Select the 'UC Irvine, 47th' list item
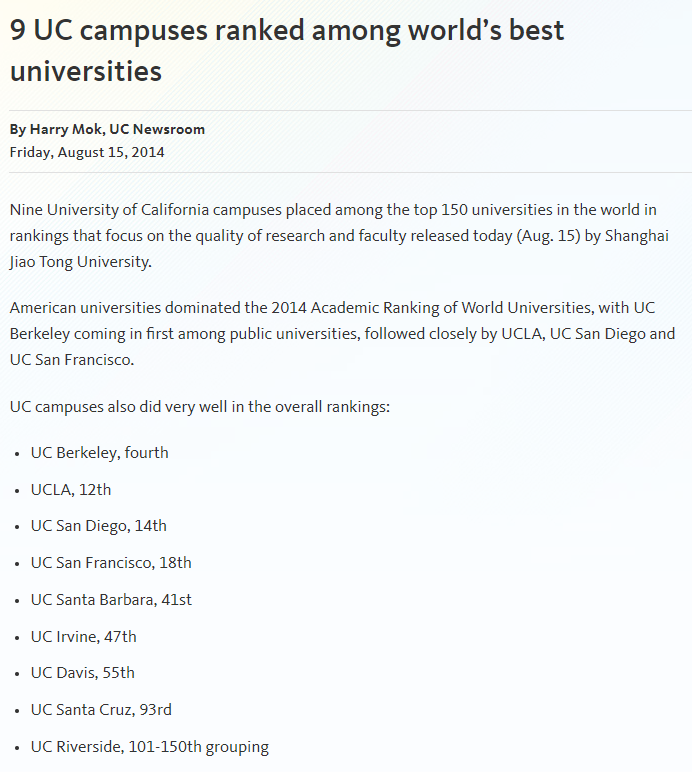The width and height of the screenshot is (692, 772). 83,636
